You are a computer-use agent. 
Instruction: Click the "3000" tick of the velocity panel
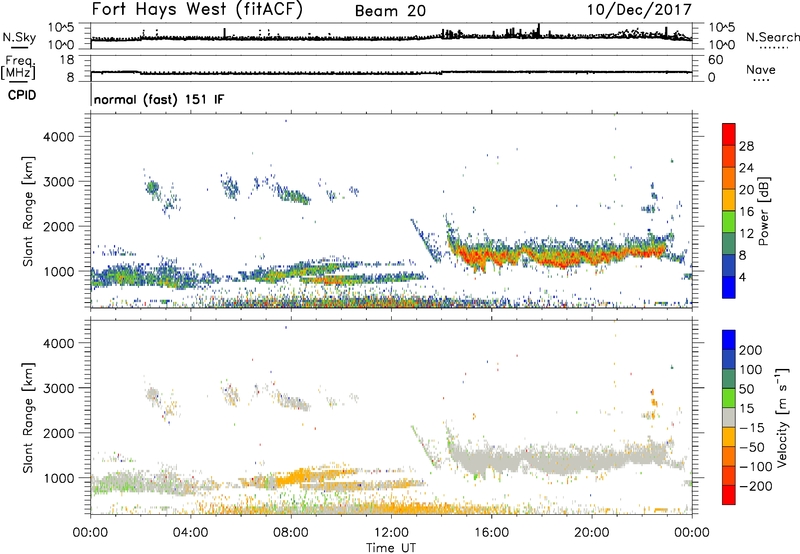58,388
